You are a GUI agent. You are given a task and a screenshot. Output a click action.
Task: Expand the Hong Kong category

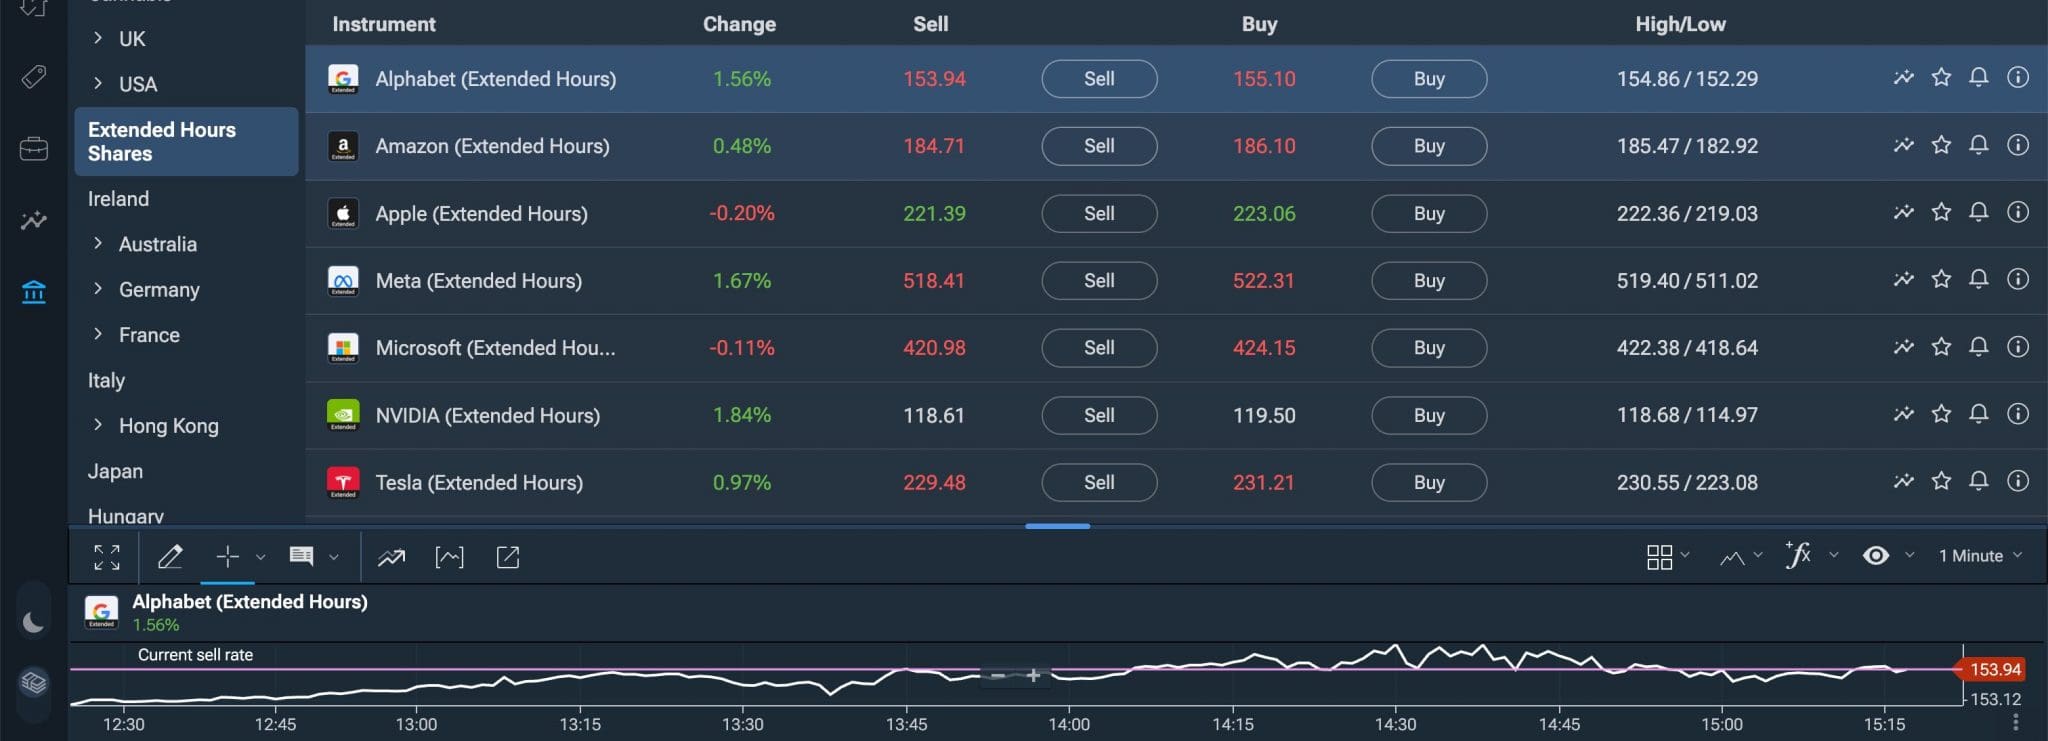pyautogui.click(x=97, y=424)
